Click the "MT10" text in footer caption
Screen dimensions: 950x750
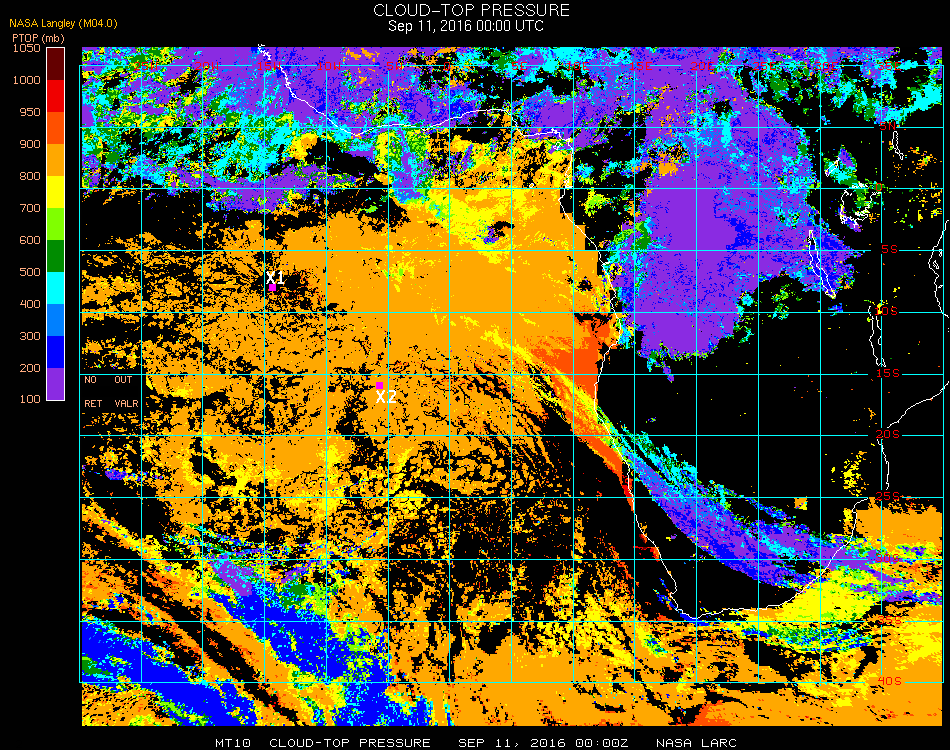(233, 743)
